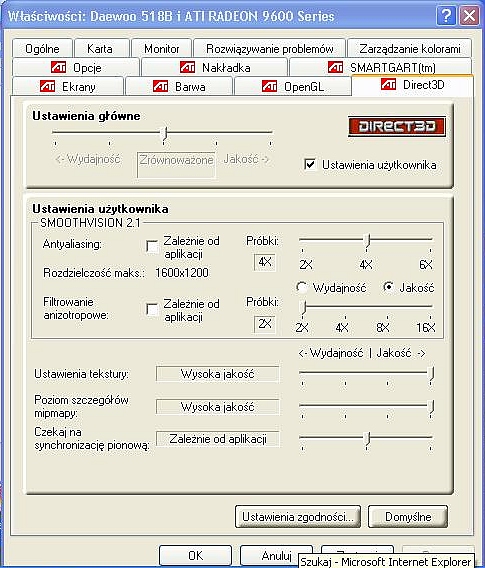Select the Jakość radio button
The height and width of the screenshot is (568, 485).
coord(388,288)
